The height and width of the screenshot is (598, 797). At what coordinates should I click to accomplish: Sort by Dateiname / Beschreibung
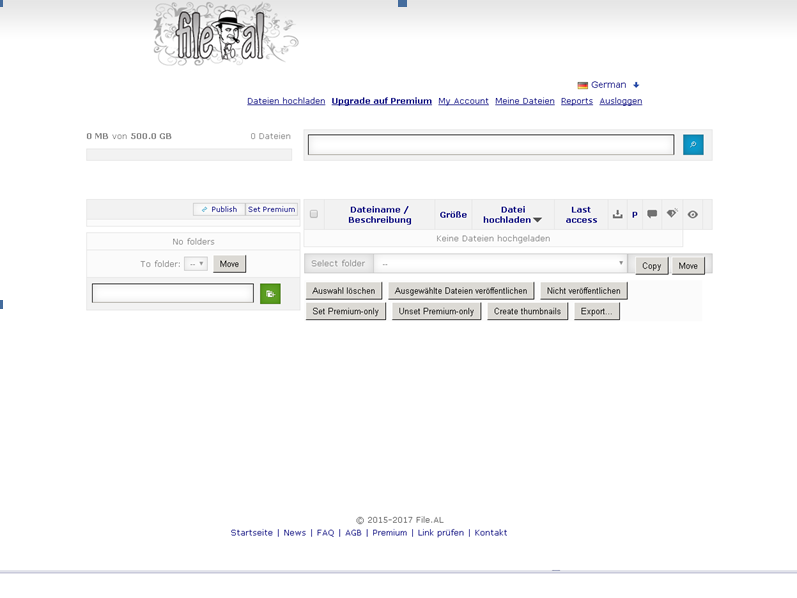[380, 215]
